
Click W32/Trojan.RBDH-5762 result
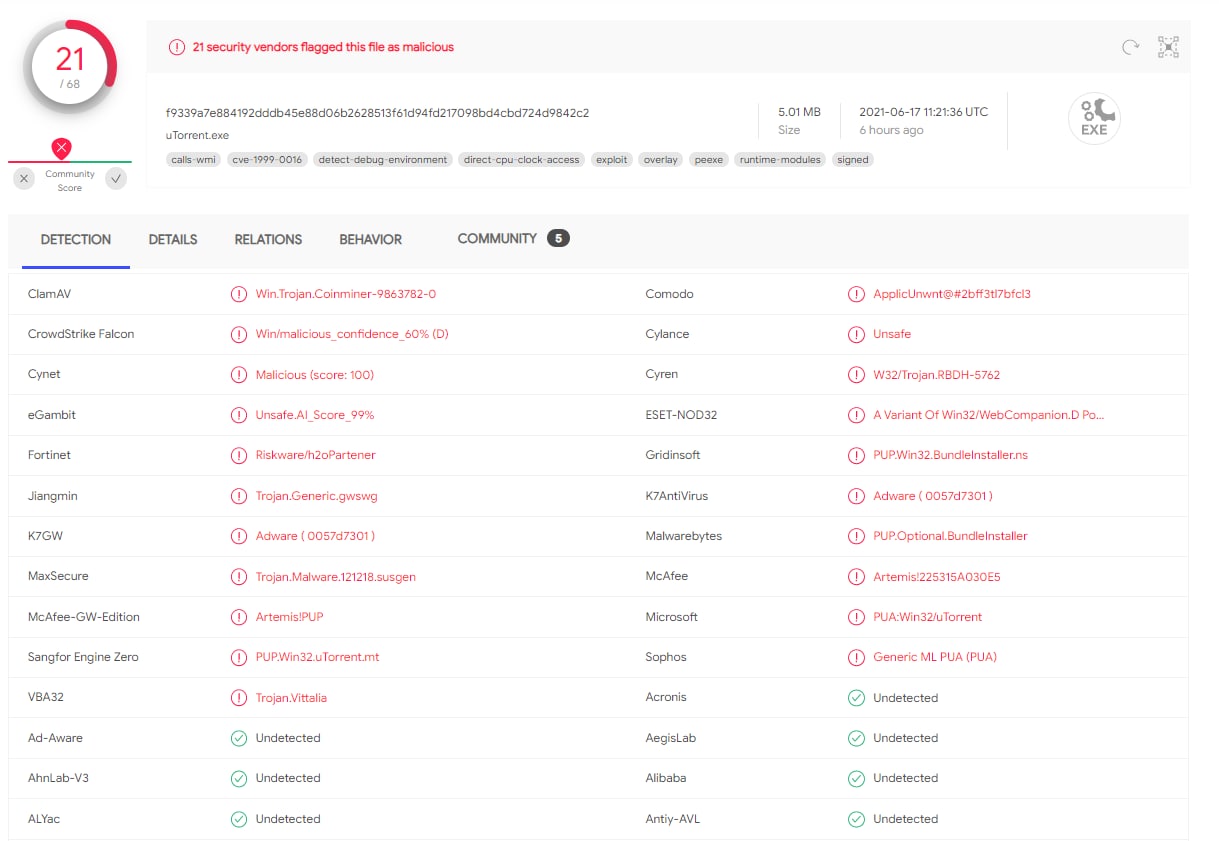click(x=937, y=375)
